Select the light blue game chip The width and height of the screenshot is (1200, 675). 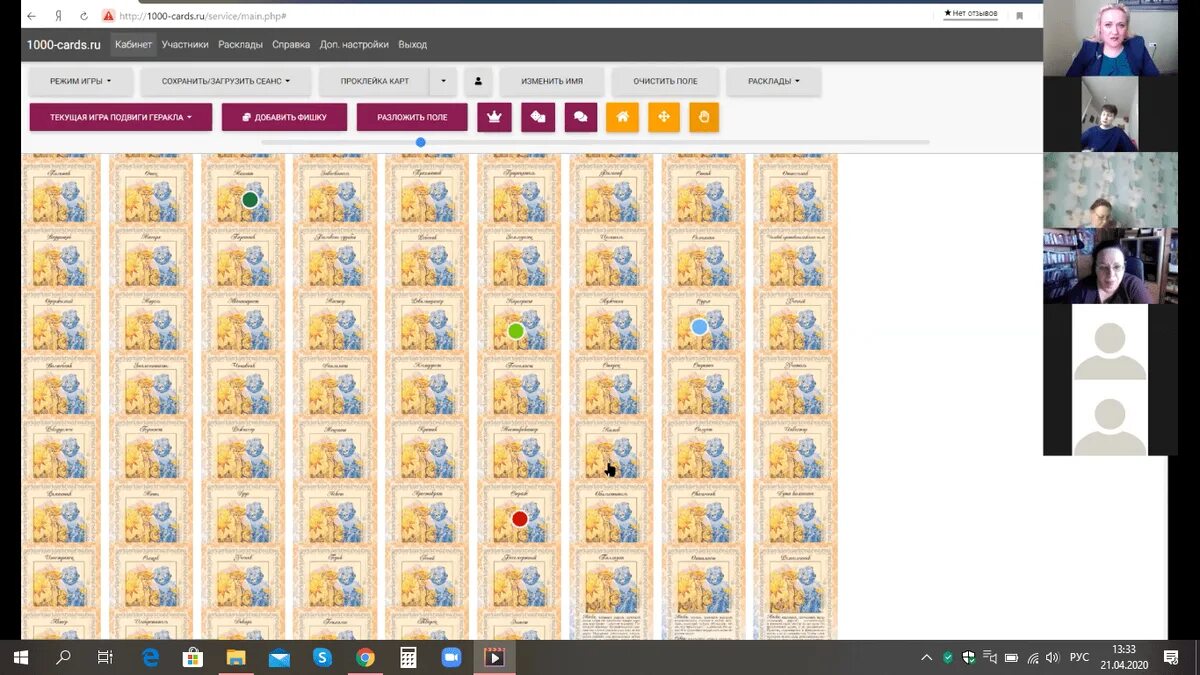point(699,326)
